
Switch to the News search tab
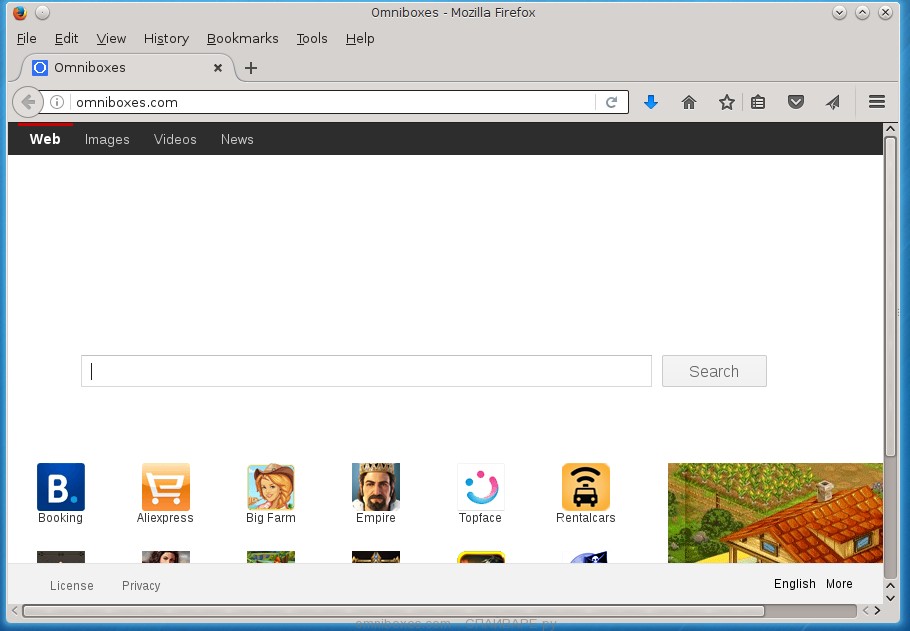[x=236, y=139]
